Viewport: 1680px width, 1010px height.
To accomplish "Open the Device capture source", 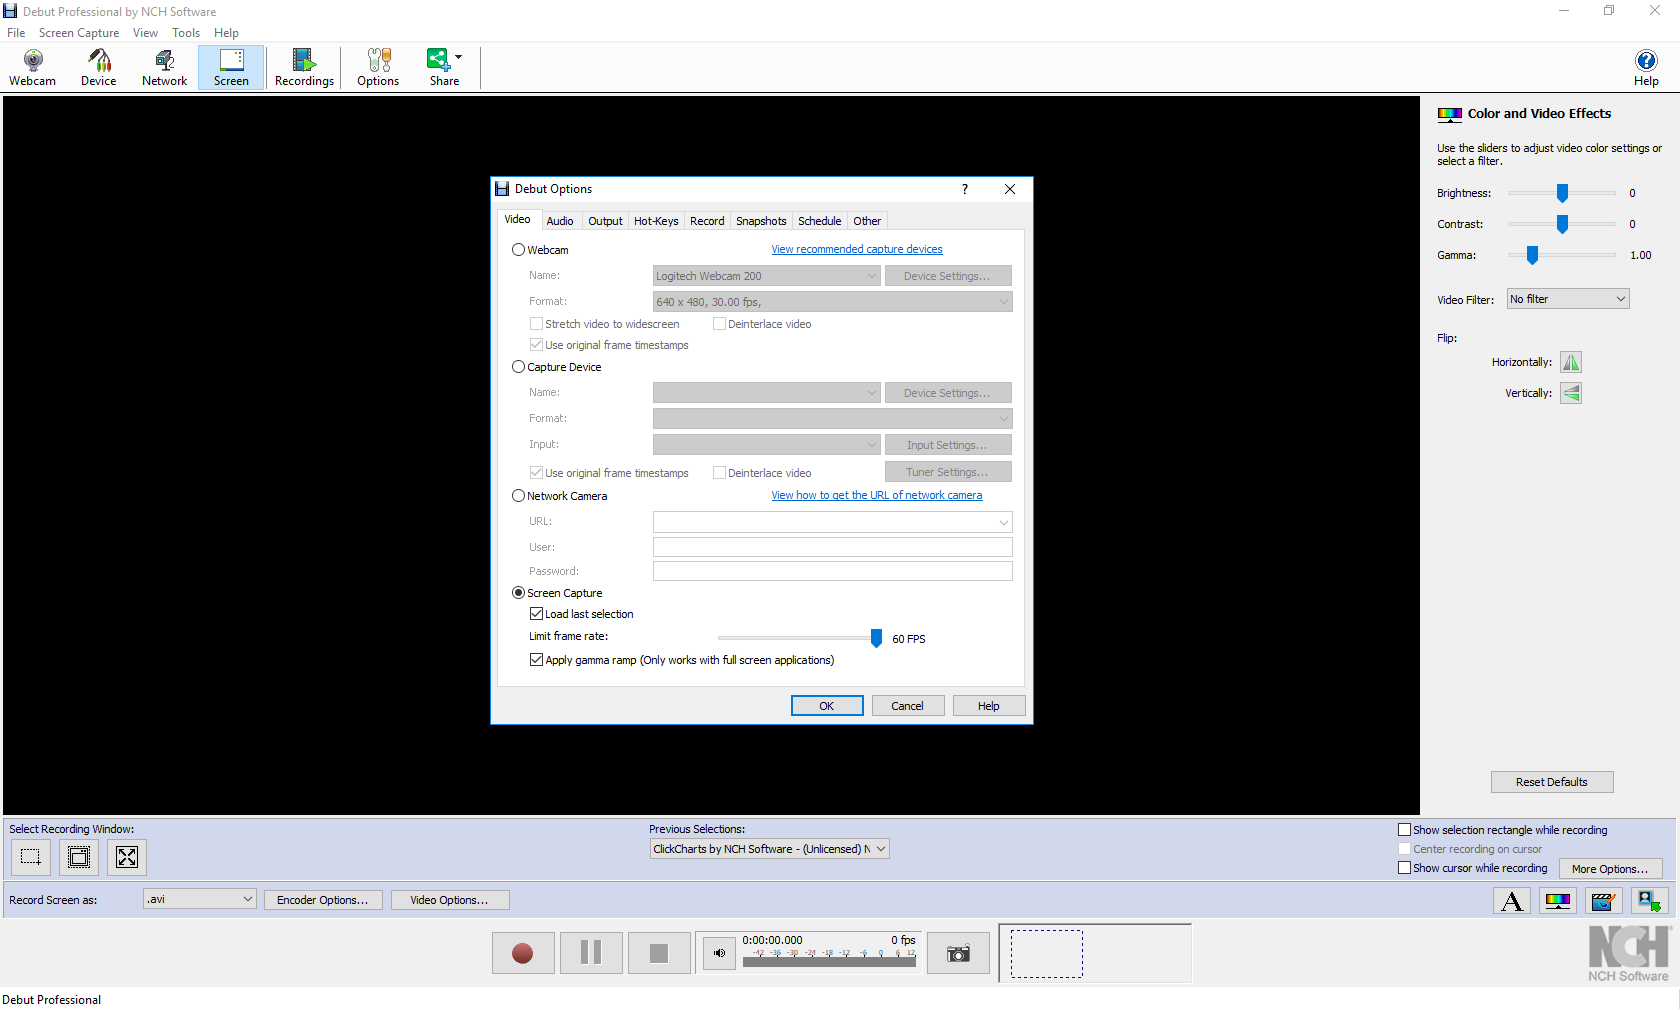I will pyautogui.click(x=98, y=67).
